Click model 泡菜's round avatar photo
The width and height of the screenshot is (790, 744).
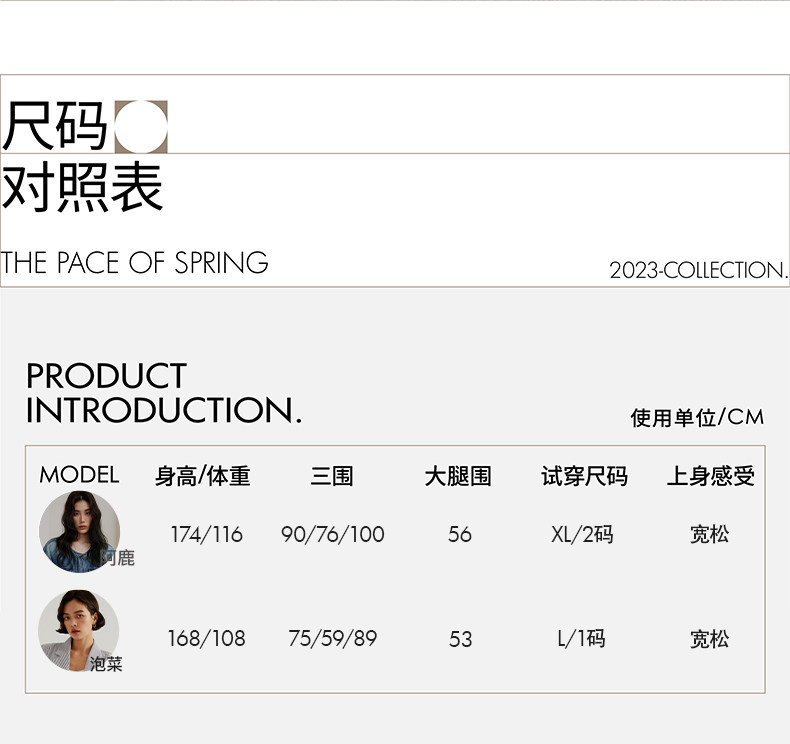[76, 629]
